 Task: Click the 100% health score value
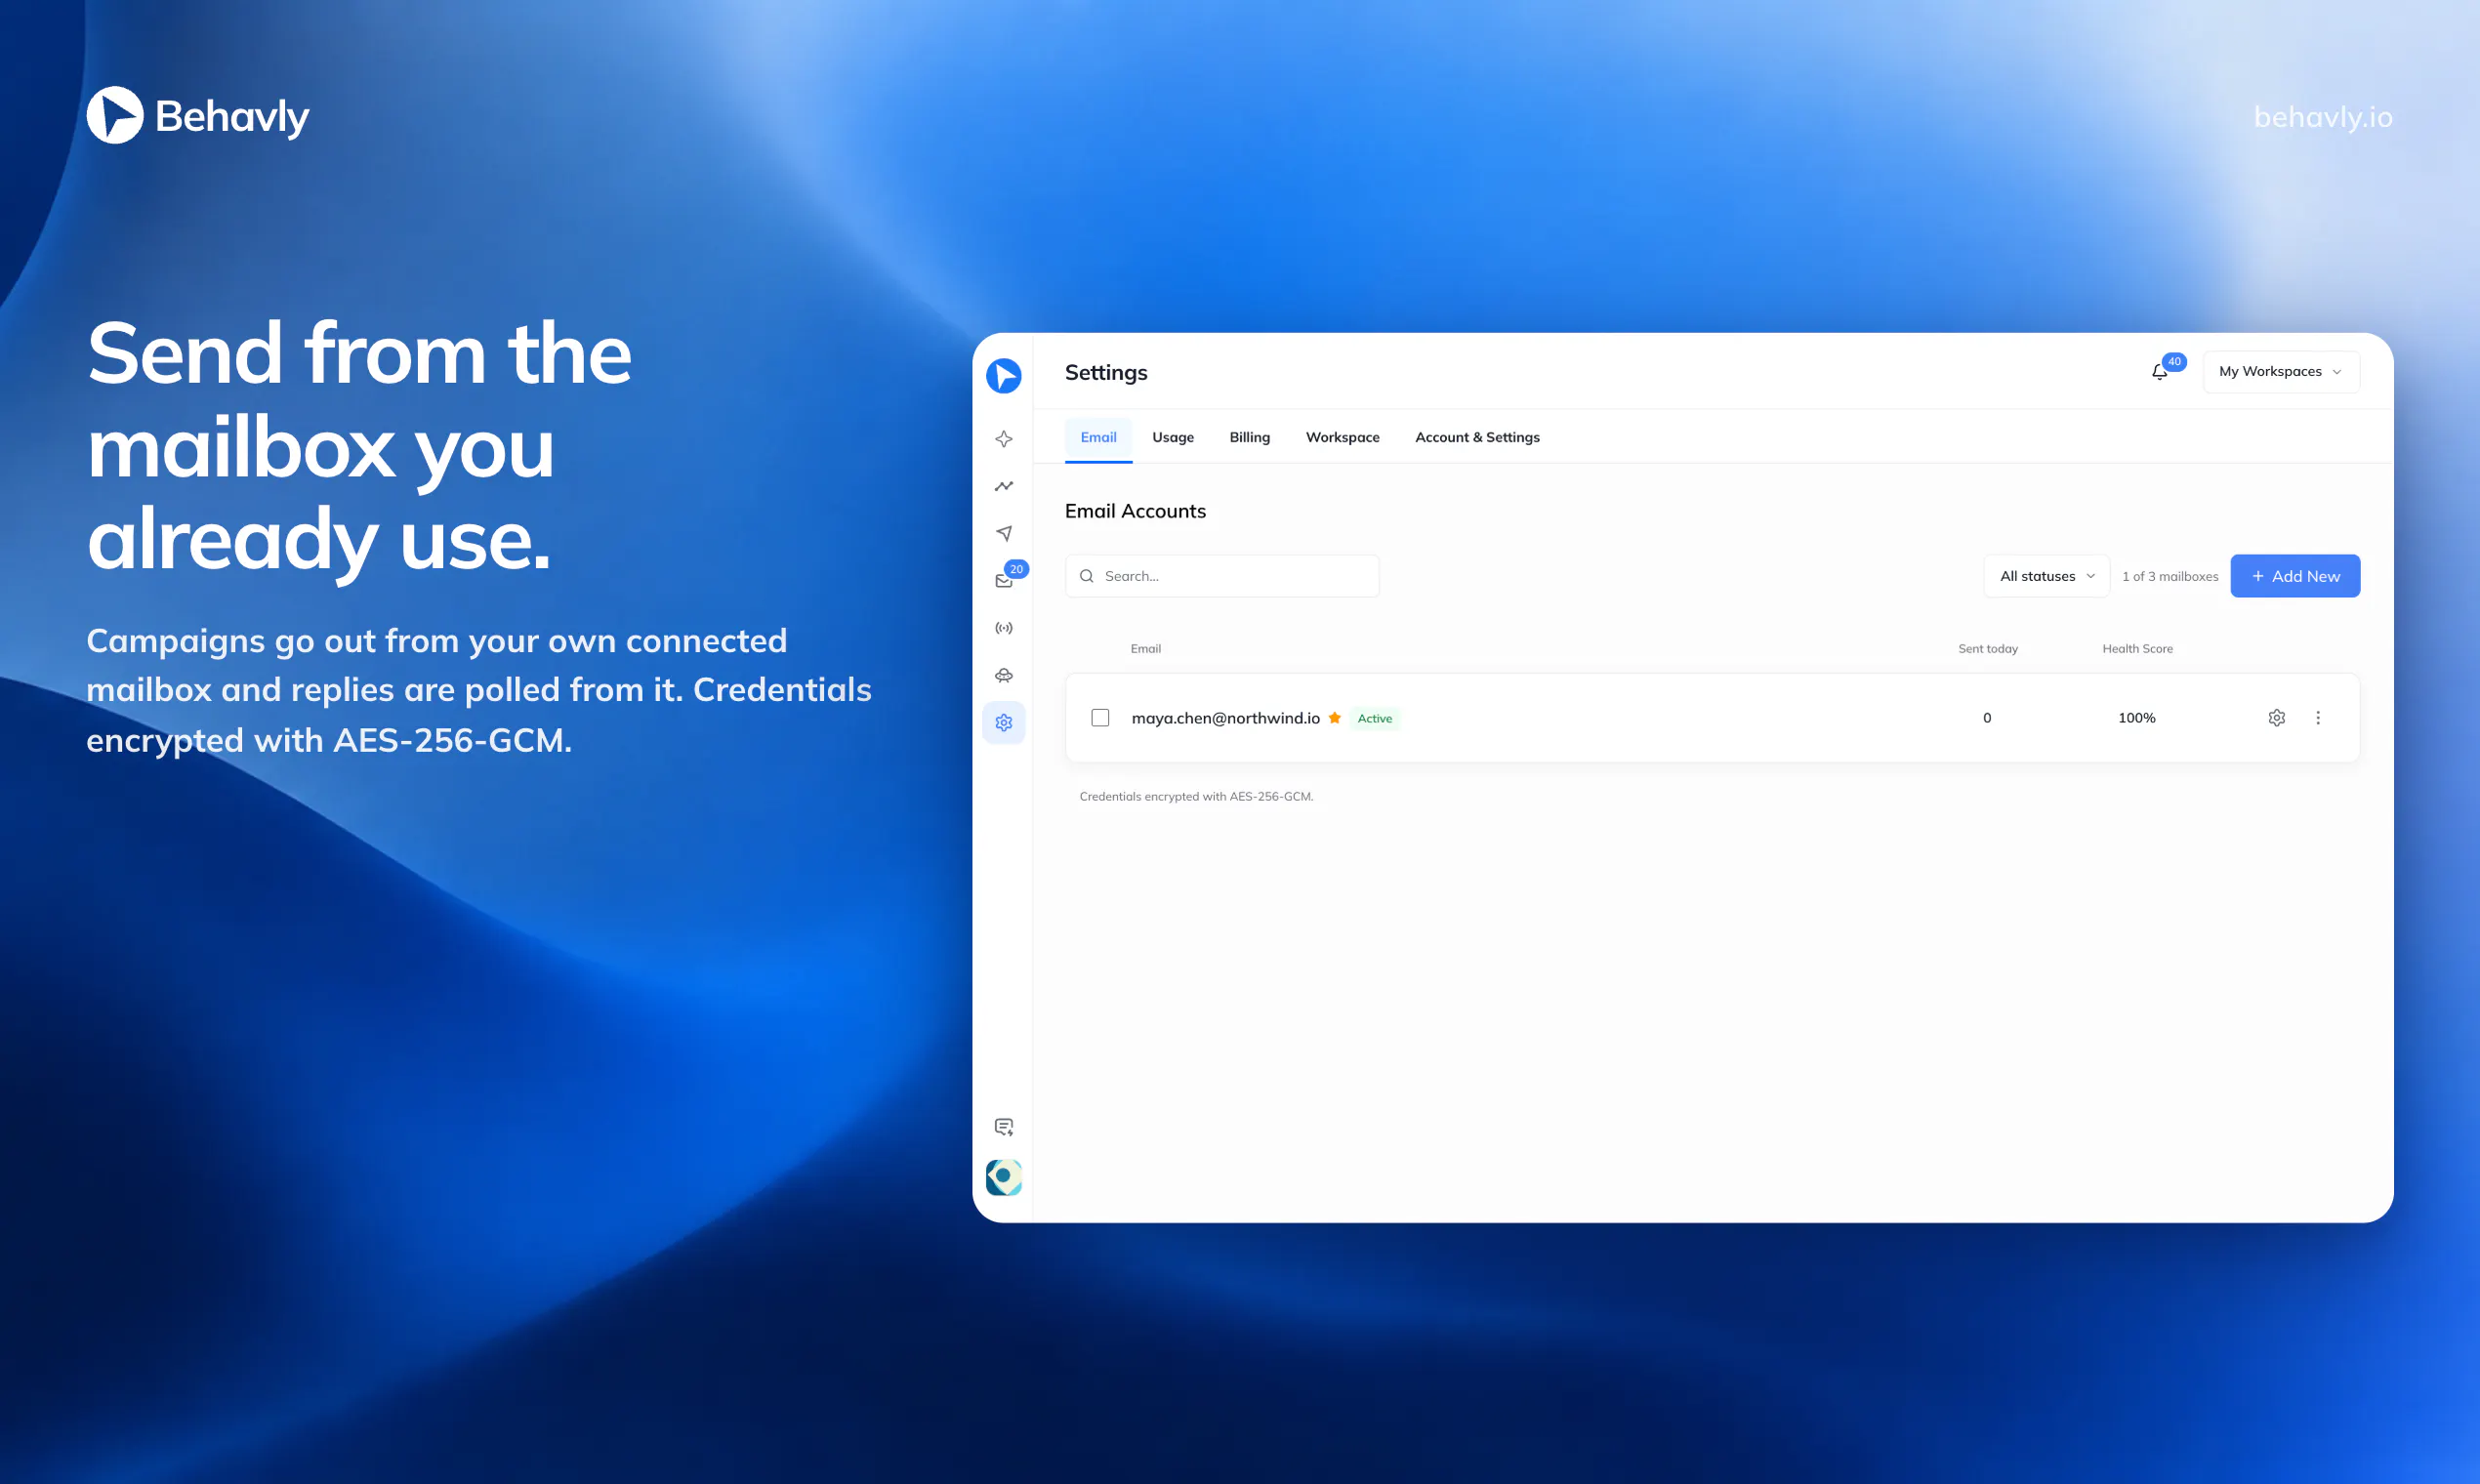pyautogui.click(x=2136, y=718)
